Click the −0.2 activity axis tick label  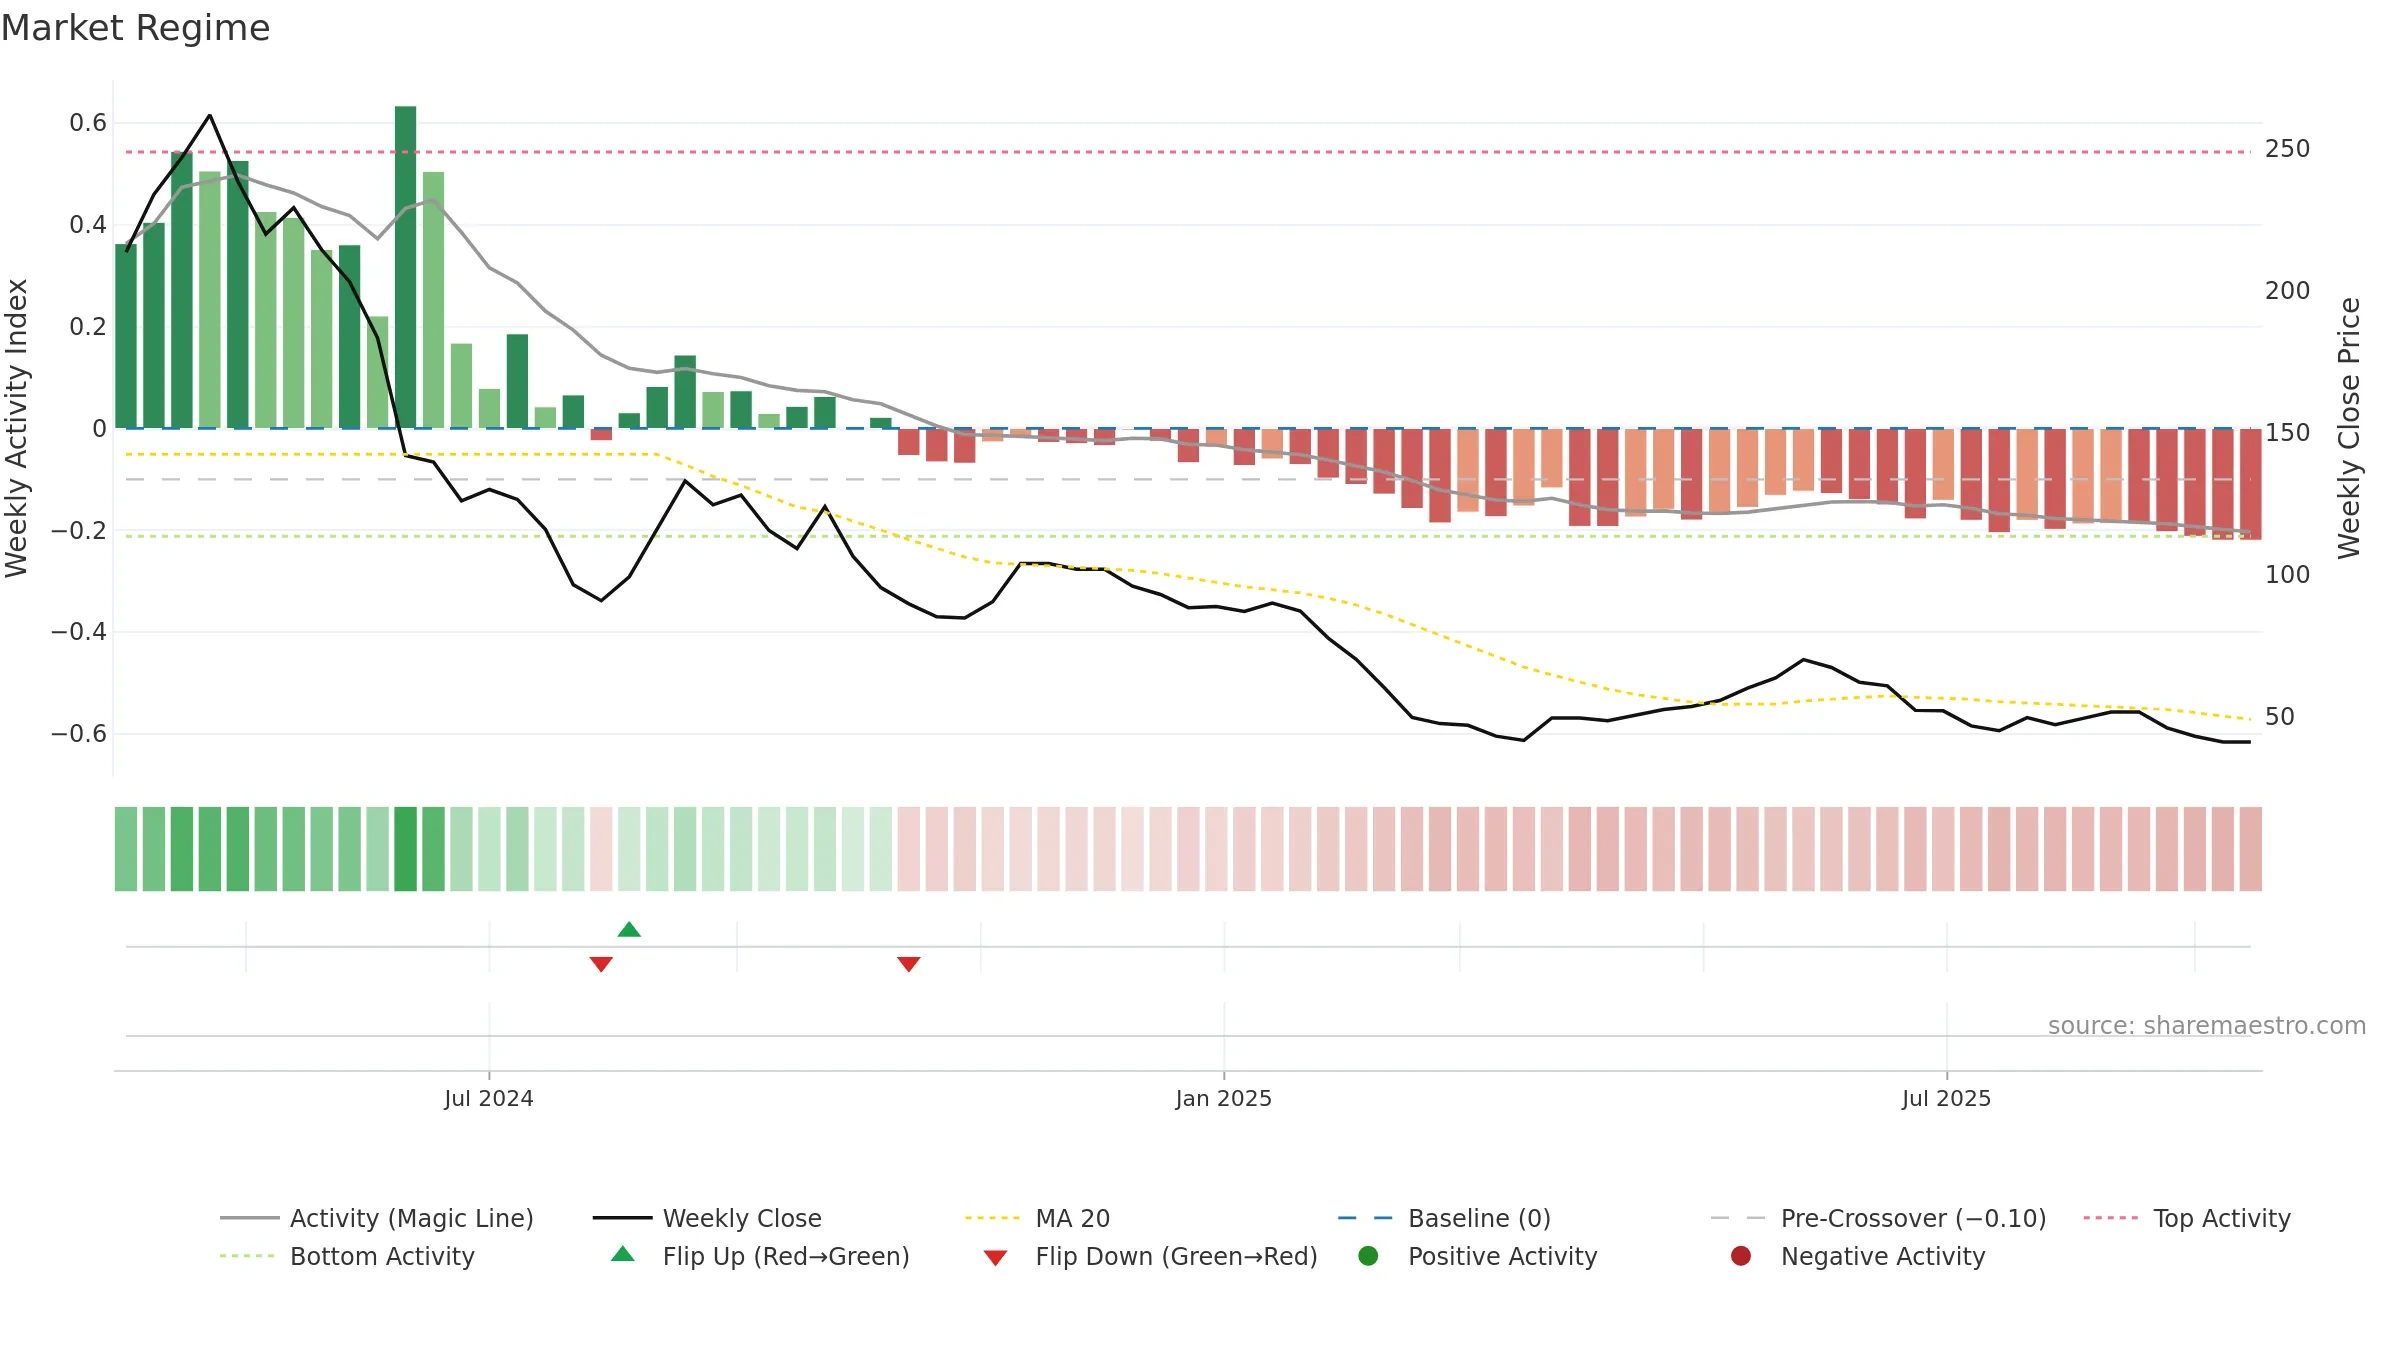click(78, 530)
